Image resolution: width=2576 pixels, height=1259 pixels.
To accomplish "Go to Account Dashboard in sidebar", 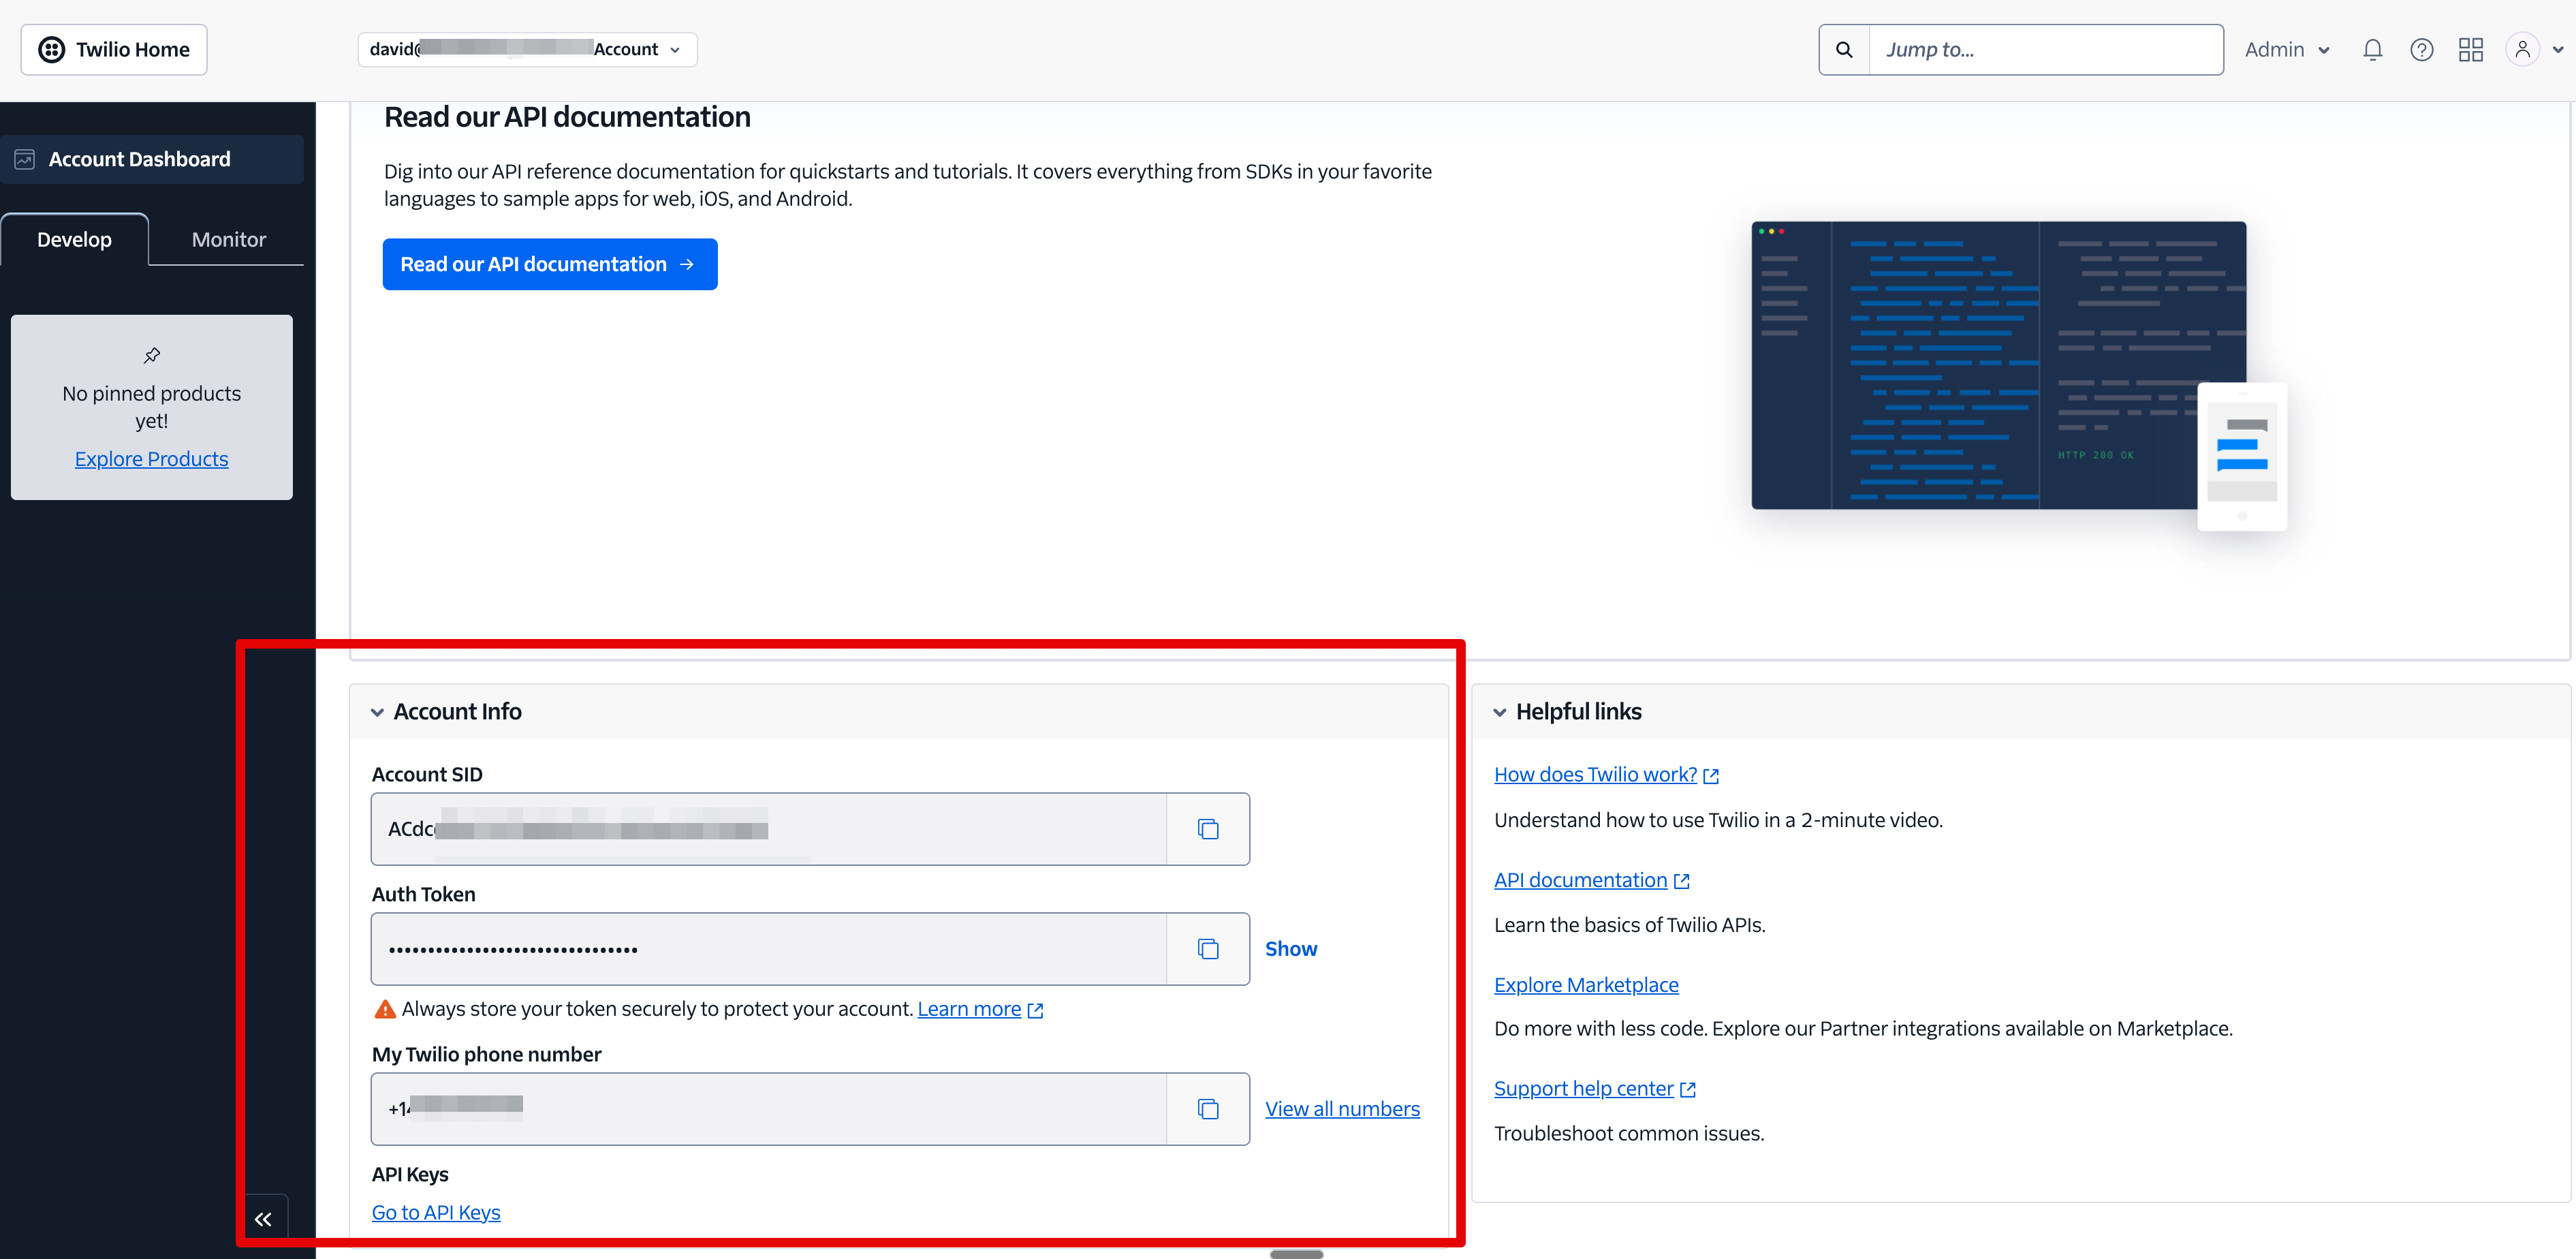I will (152, 159).
